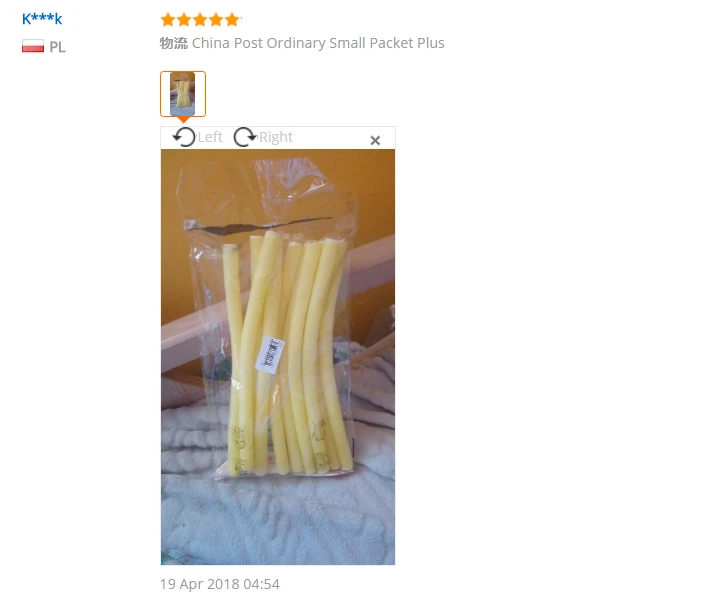Toggle the review photo thumbnail
The height and width of the screenshot is (610, 723).
(x=183, y=94)
